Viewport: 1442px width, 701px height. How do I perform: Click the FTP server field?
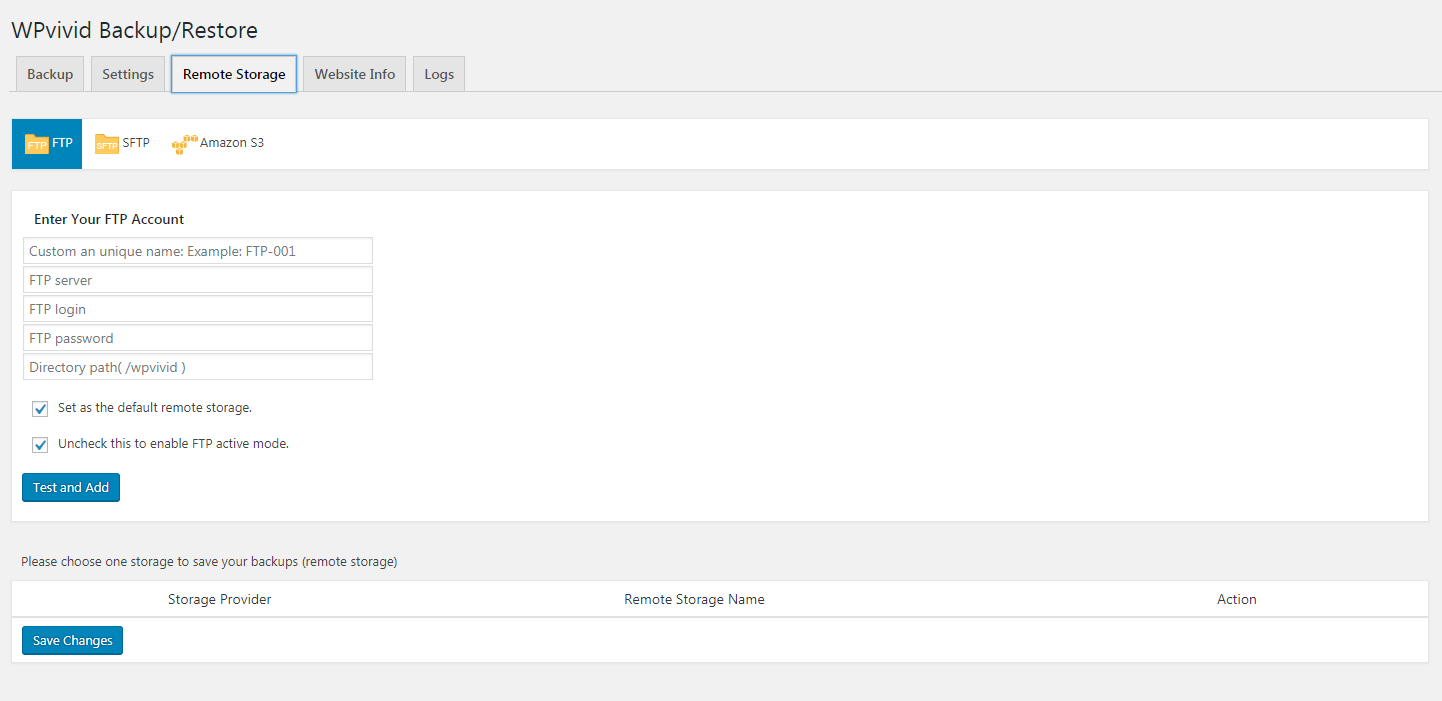[197, 279]
